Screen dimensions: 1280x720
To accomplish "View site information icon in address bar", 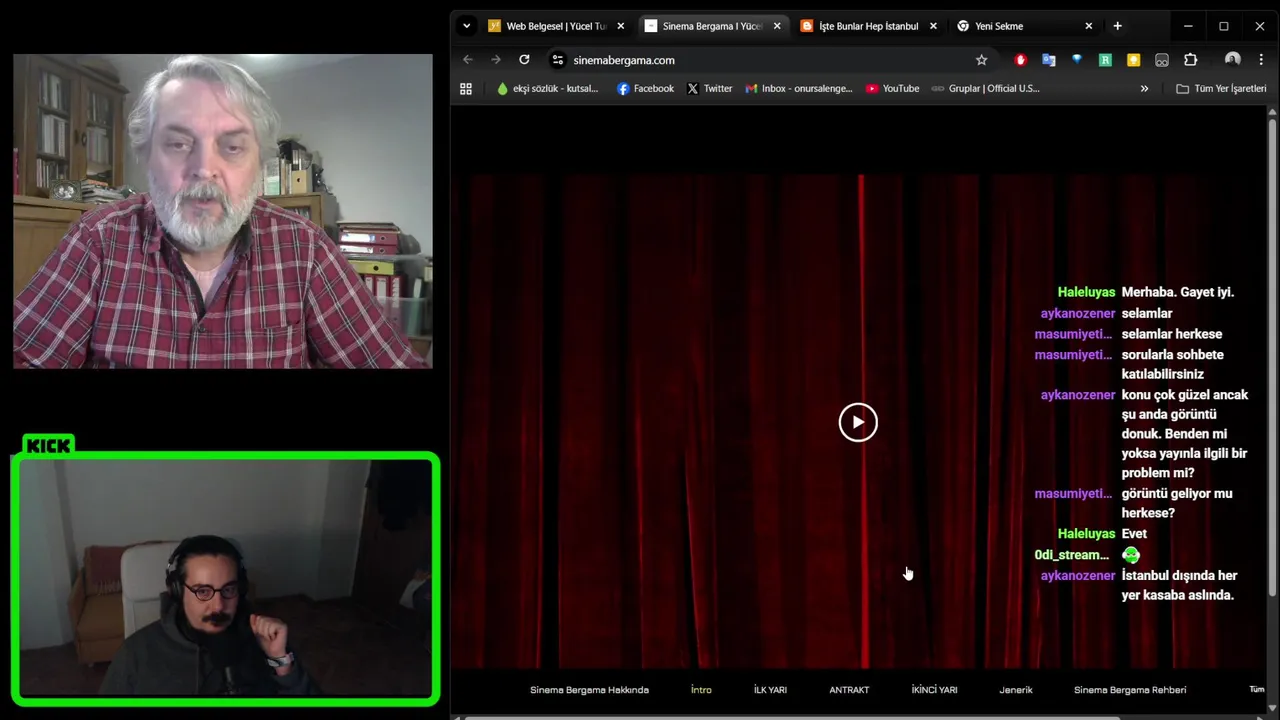I will (x=558, y=60).
